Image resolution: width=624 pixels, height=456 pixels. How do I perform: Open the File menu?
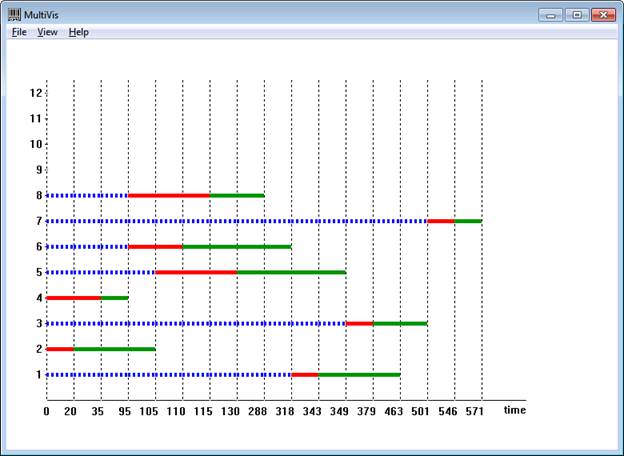click(19, 32)
